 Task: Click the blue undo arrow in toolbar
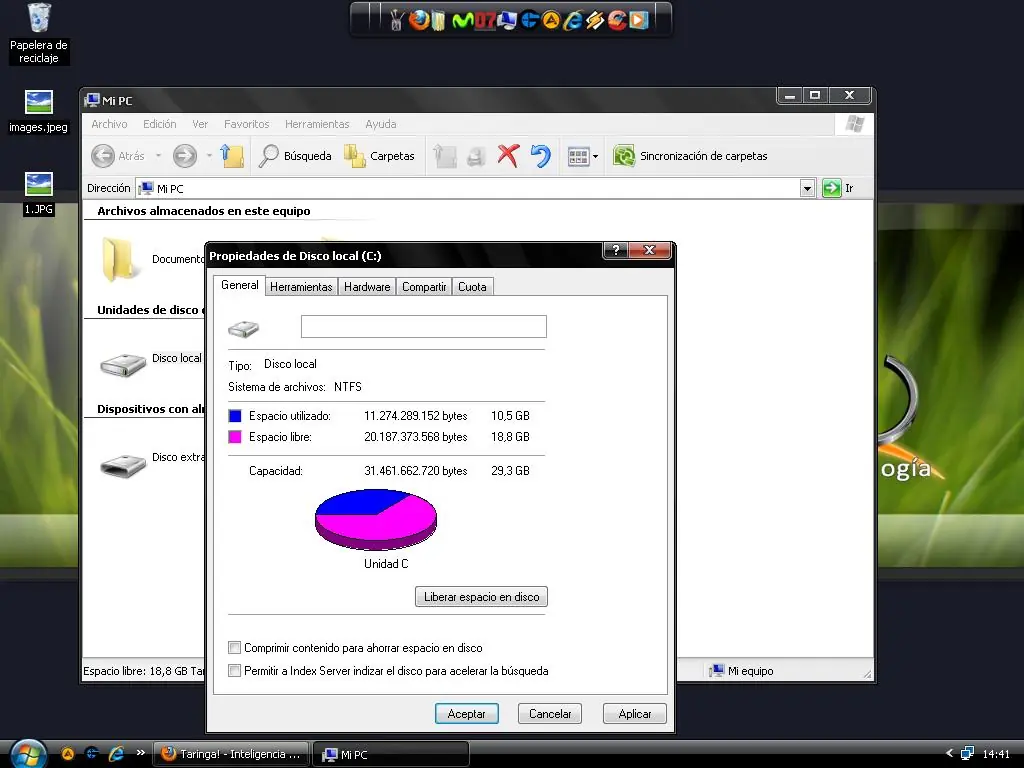tap(541, 156)
